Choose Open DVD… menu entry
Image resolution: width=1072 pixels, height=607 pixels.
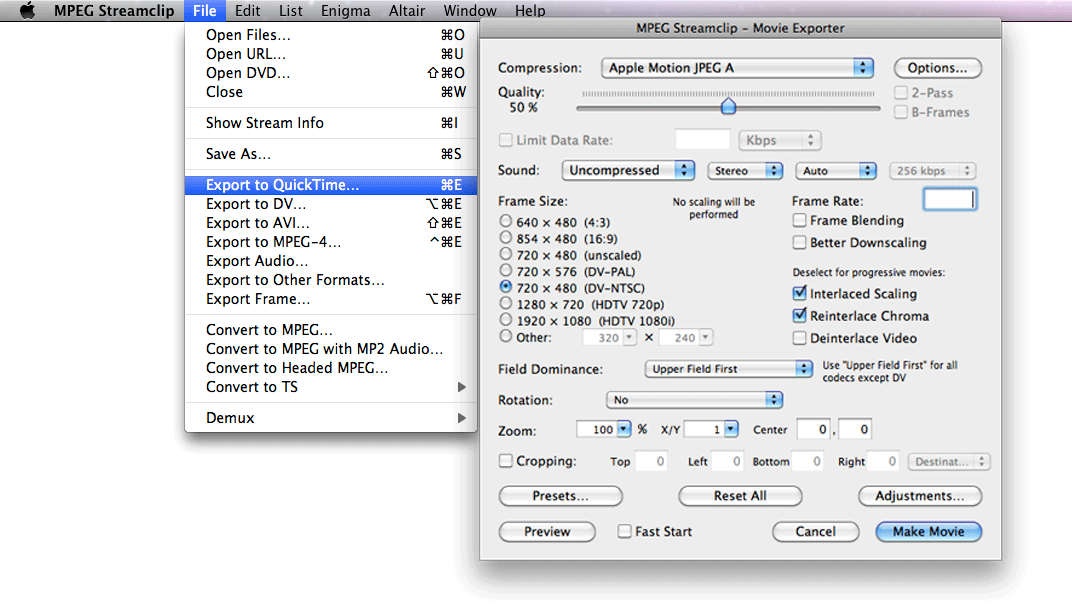coord(331,73)
